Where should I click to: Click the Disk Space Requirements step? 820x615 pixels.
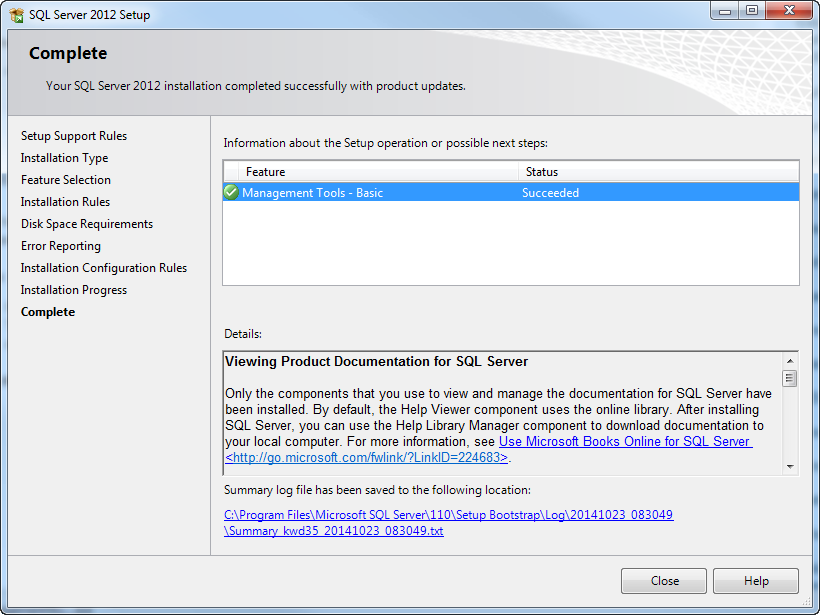click(x=87, y=224)
